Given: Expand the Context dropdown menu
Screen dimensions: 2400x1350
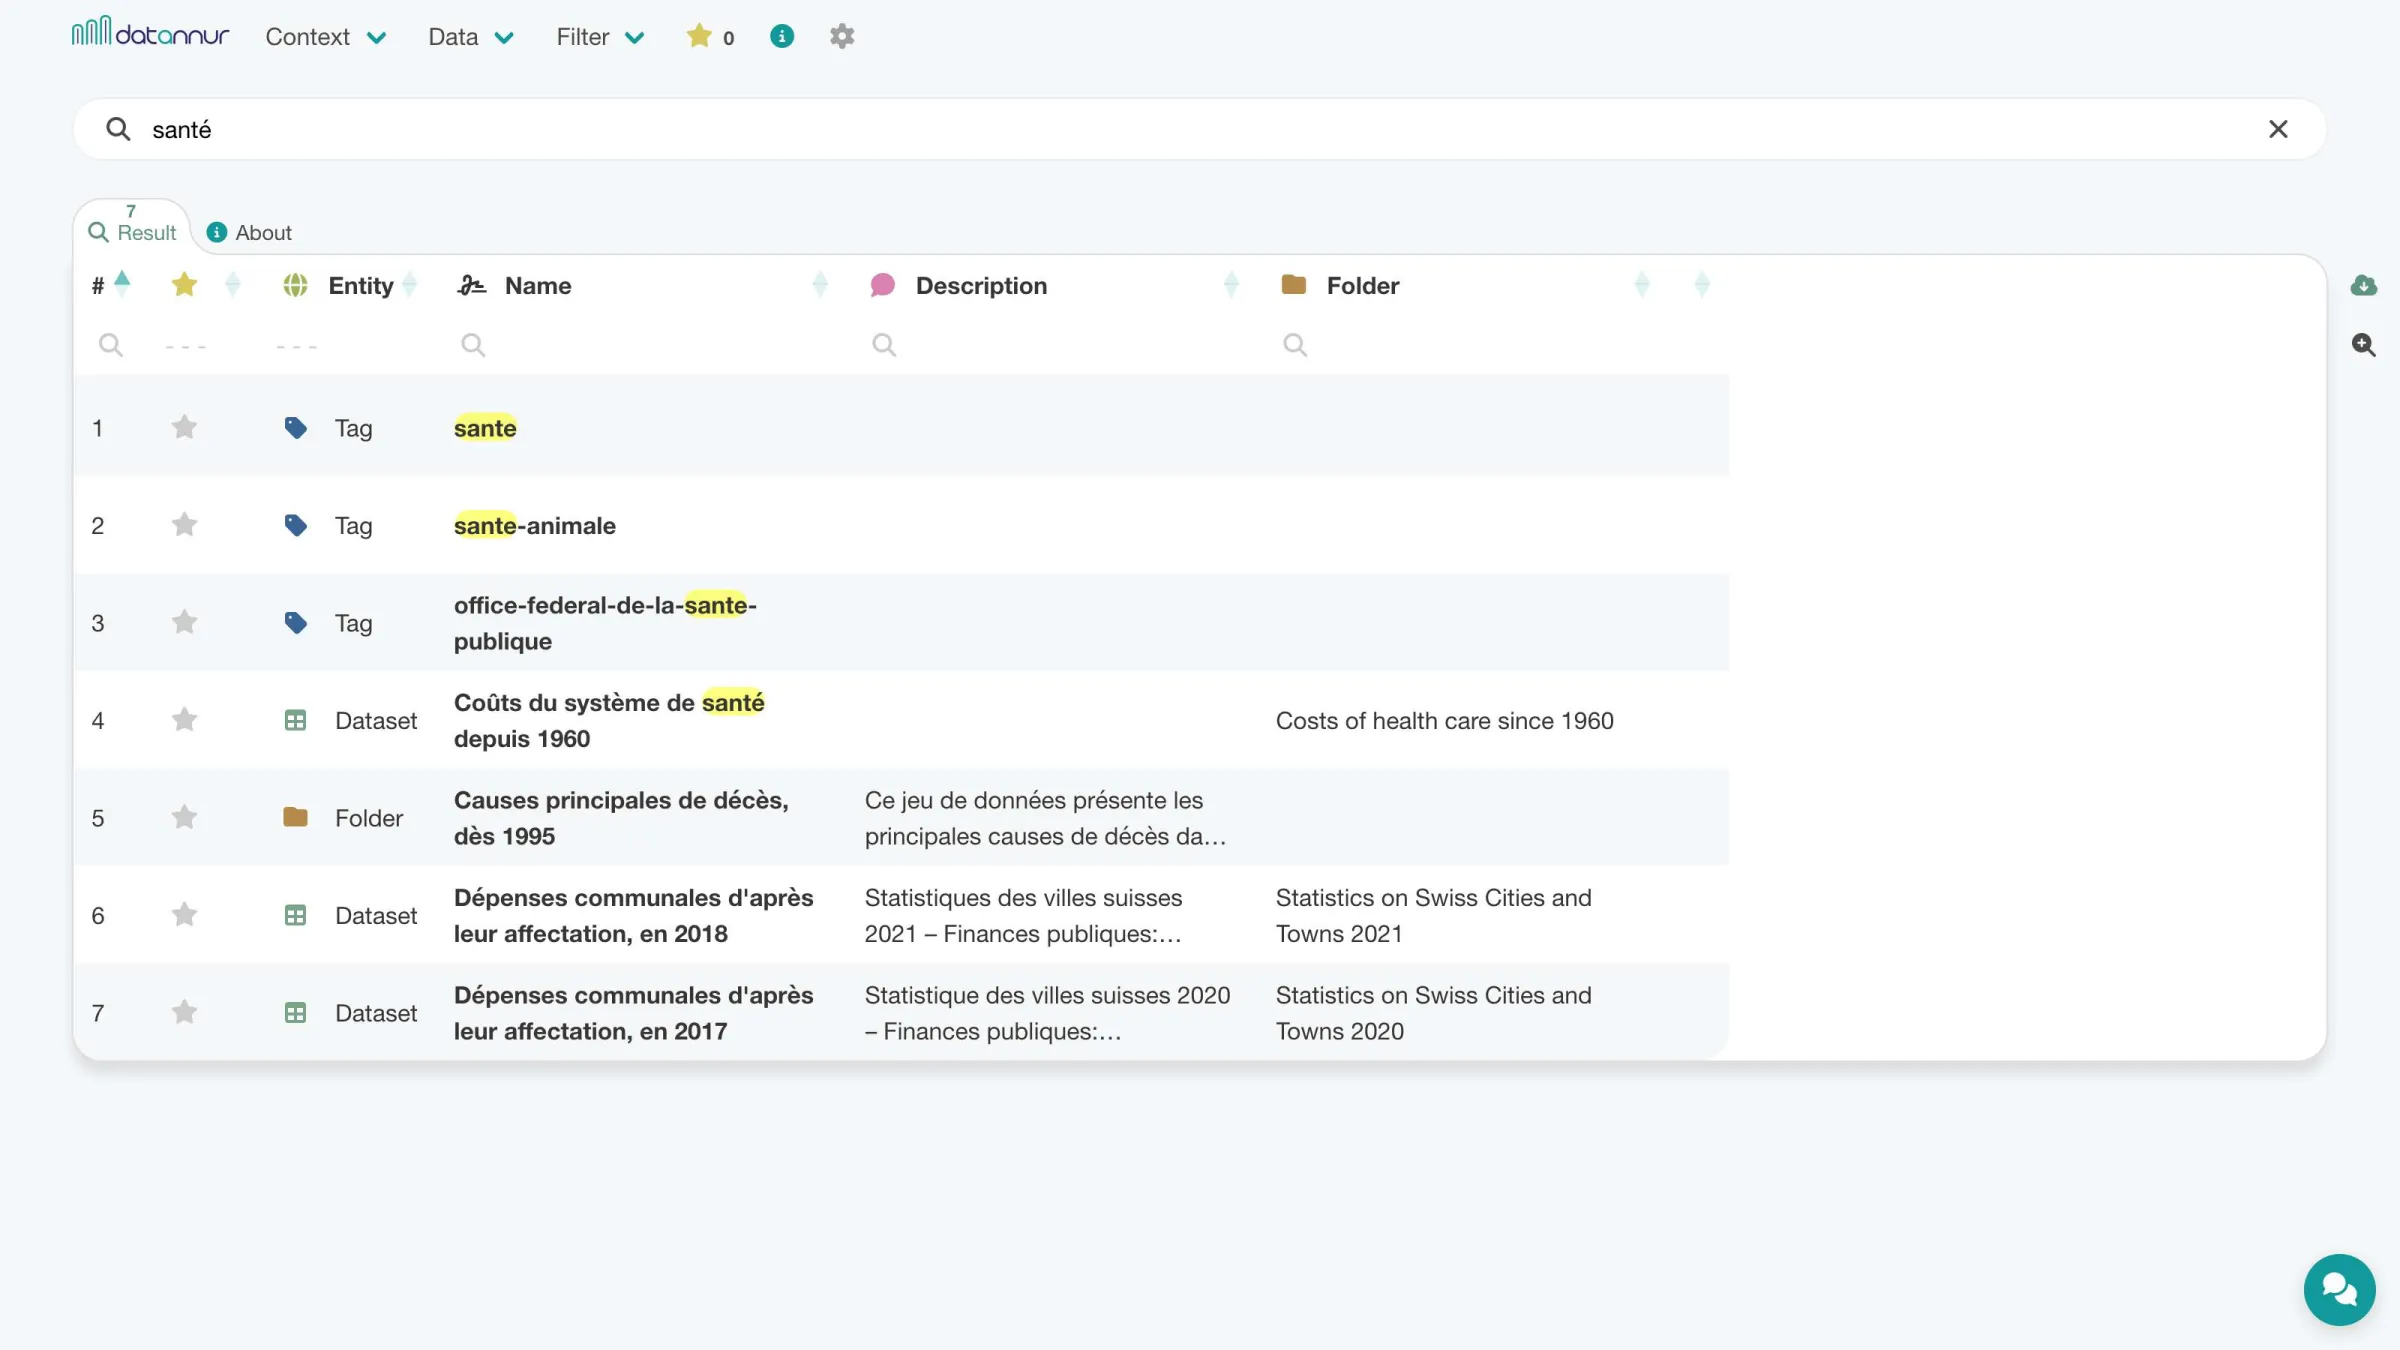Looking at the screenshot, I should coord(326,37).
